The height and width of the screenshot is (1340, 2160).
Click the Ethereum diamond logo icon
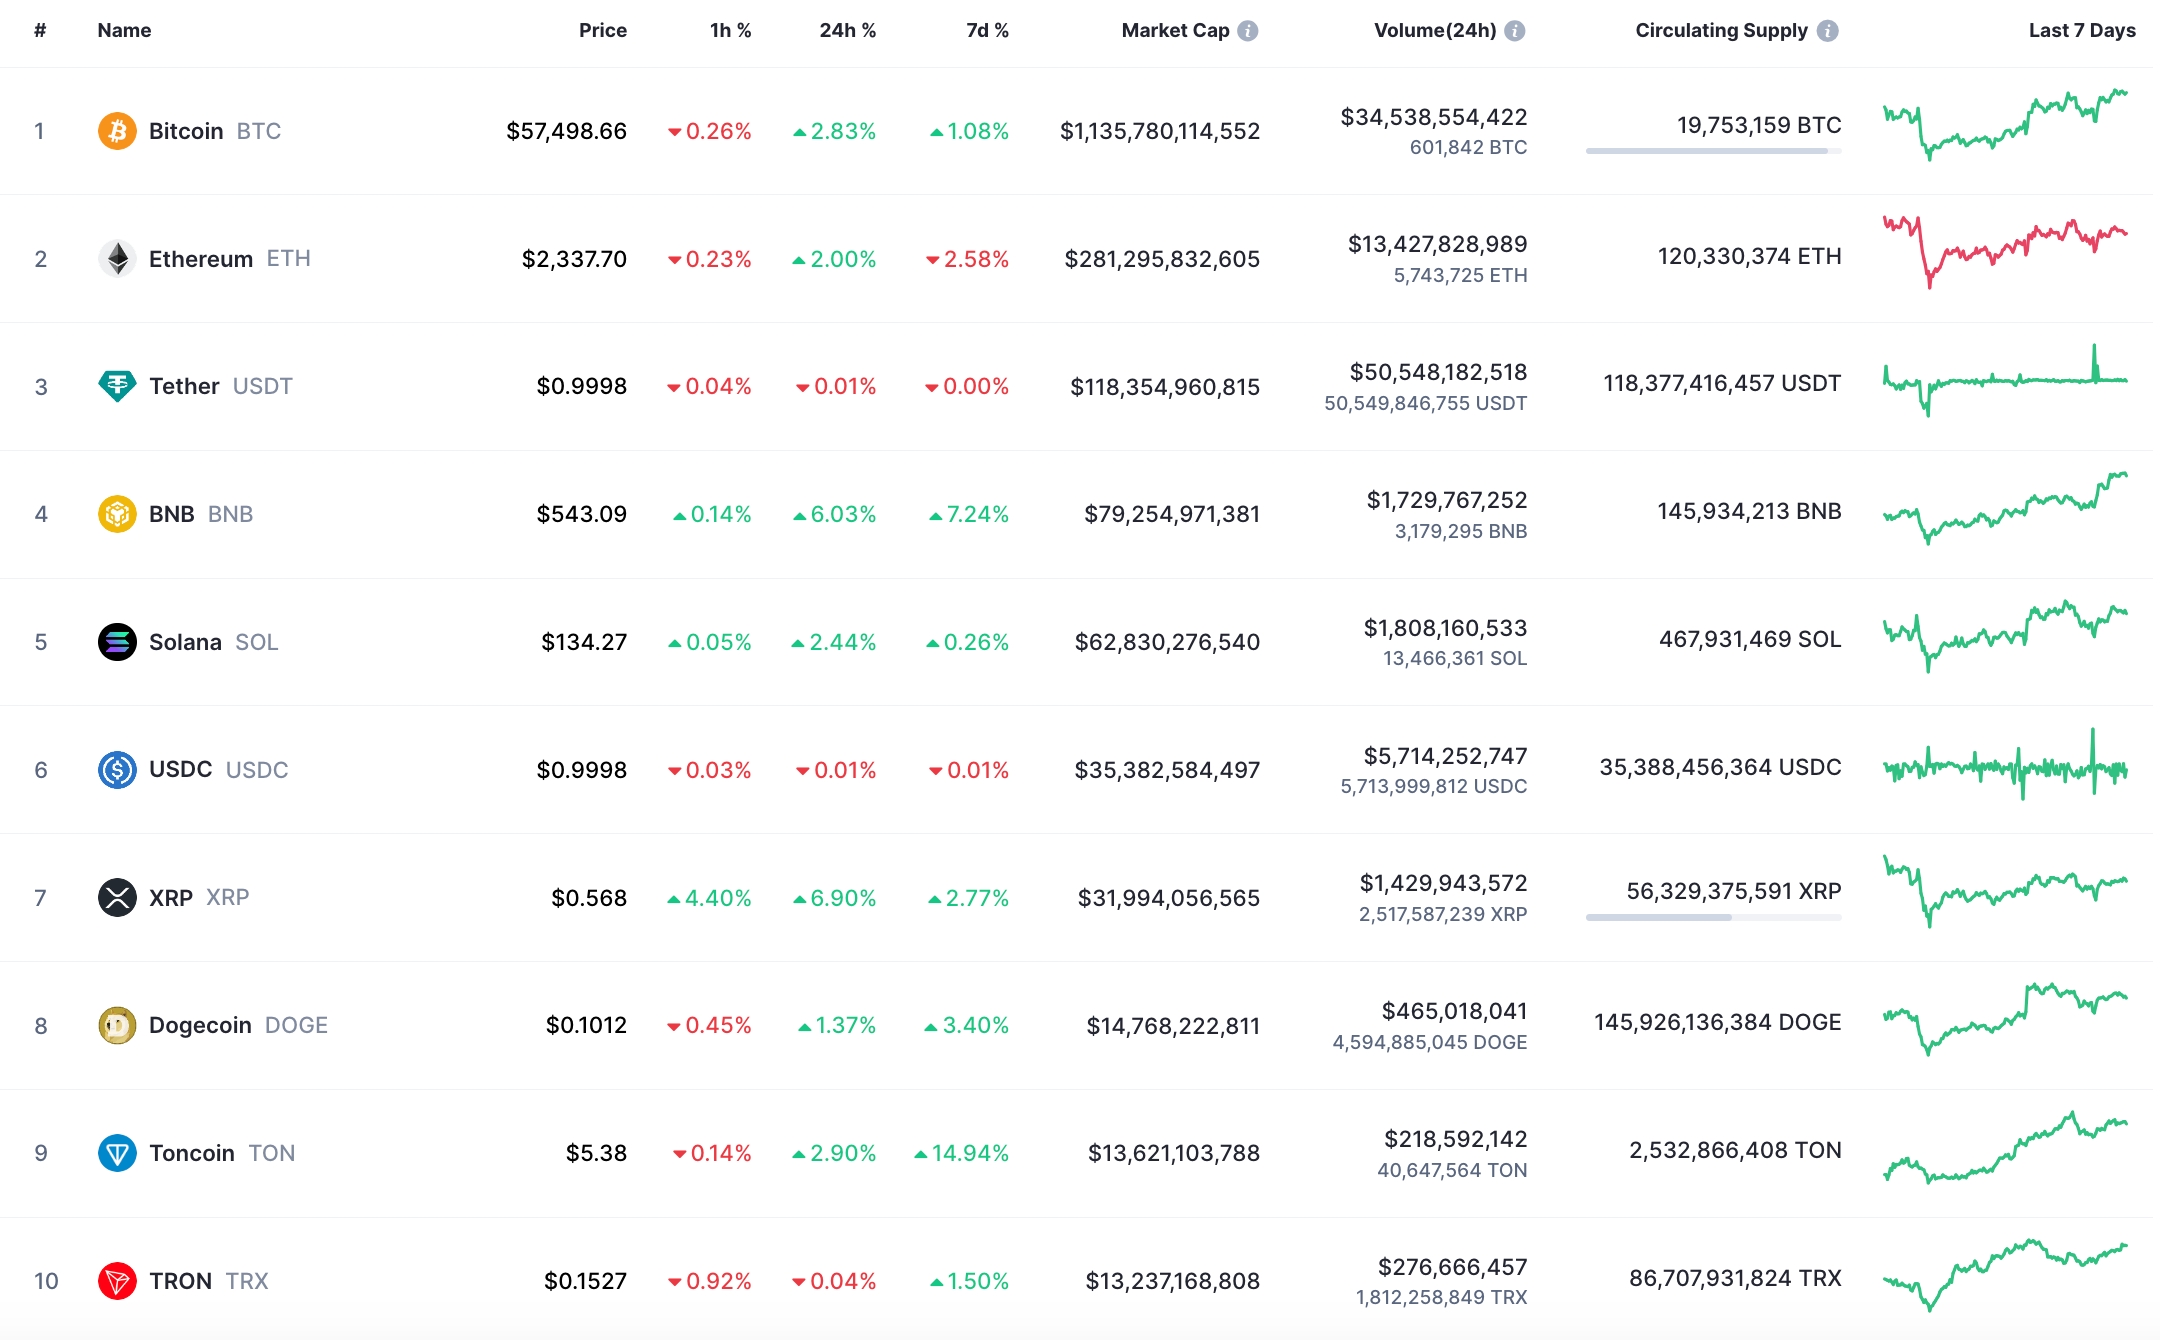(117, 259)
